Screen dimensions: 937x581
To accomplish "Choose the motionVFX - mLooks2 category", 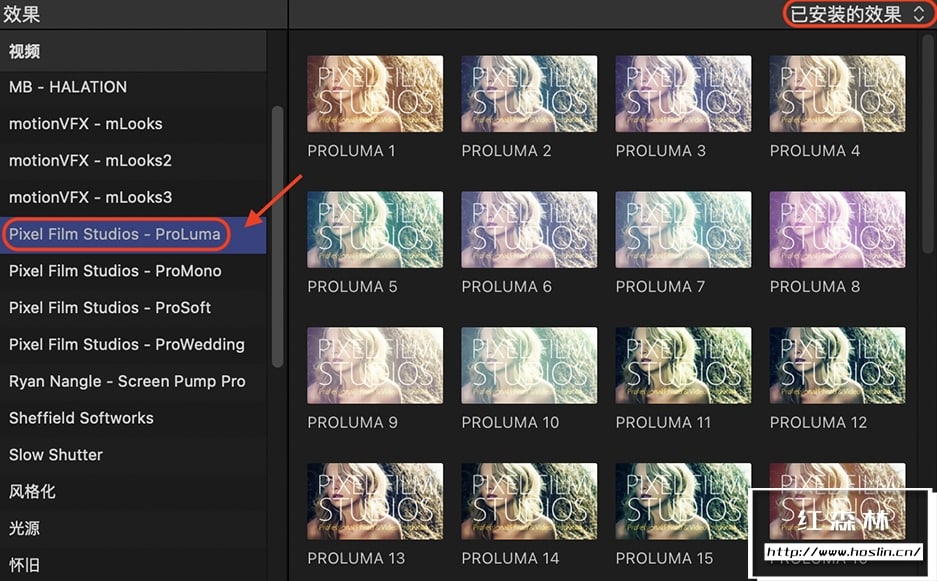I will pyautogui.click(x=133, y=161).
